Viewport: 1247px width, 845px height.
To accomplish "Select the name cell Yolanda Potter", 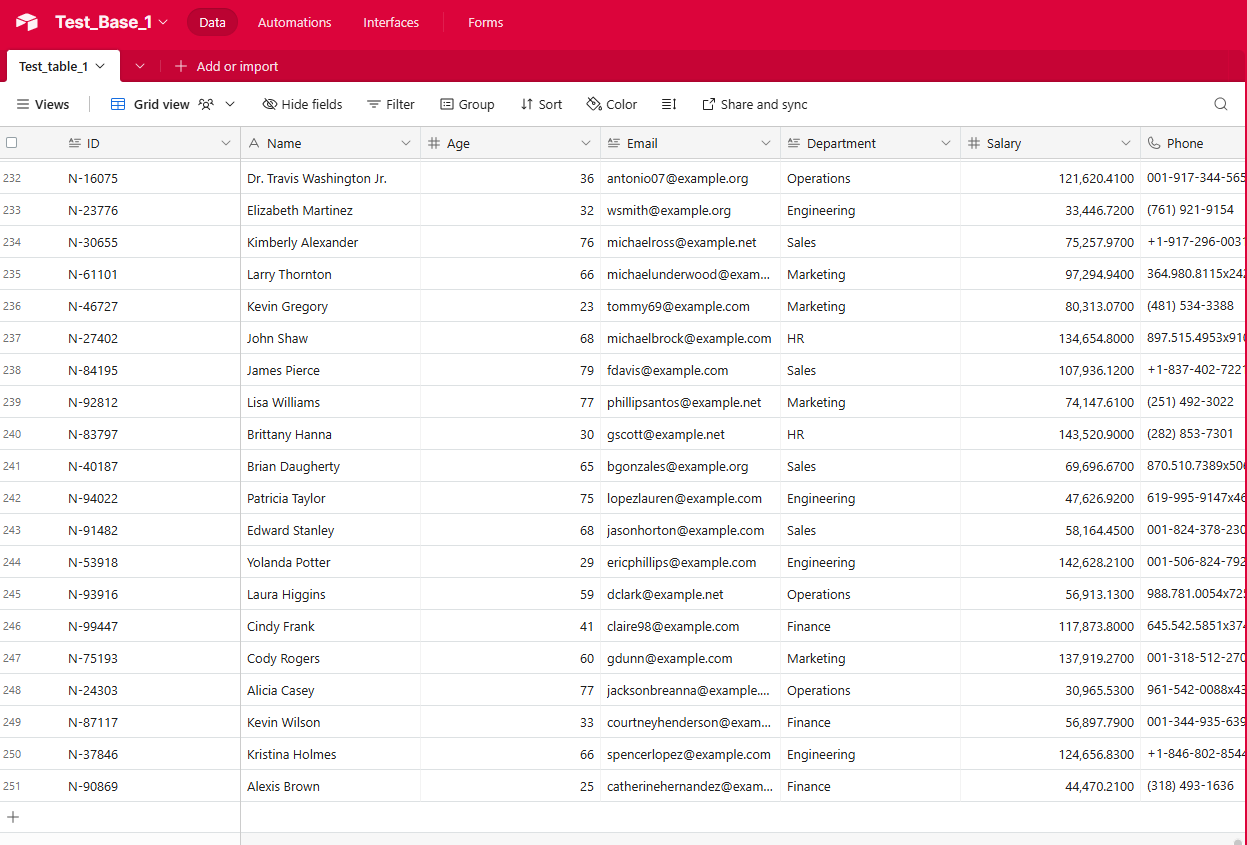I will coord(330,562).
